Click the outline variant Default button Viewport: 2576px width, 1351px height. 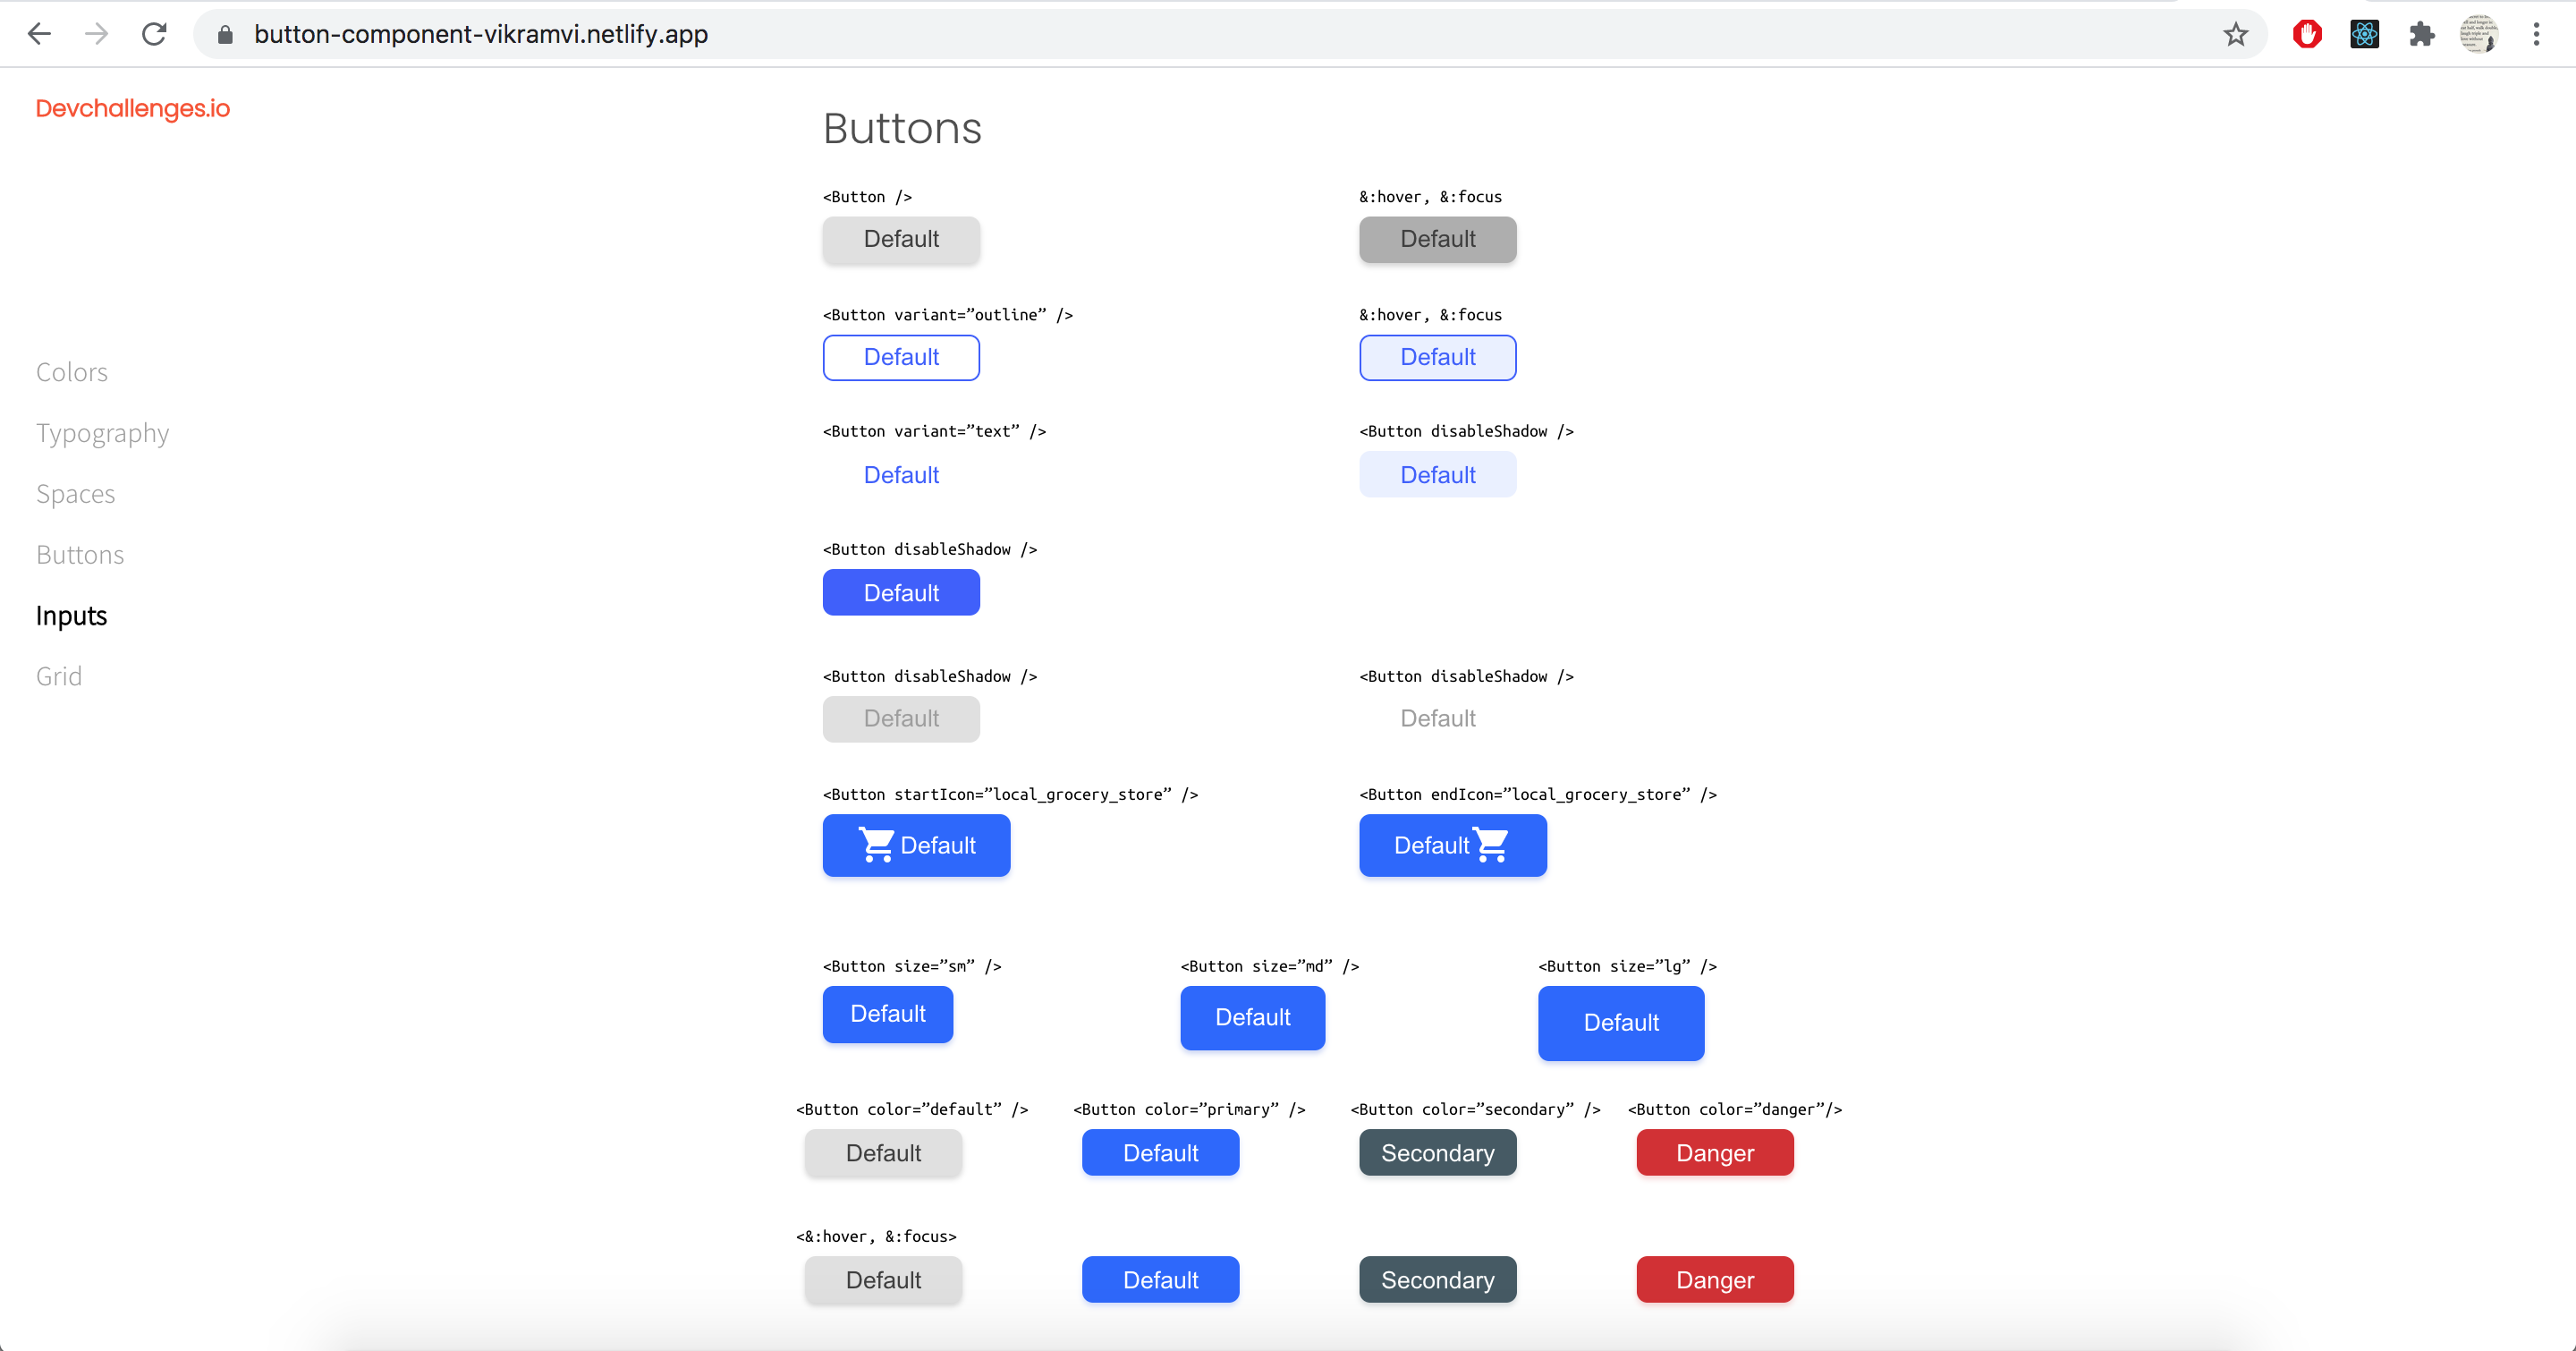(x=901, y=357)
